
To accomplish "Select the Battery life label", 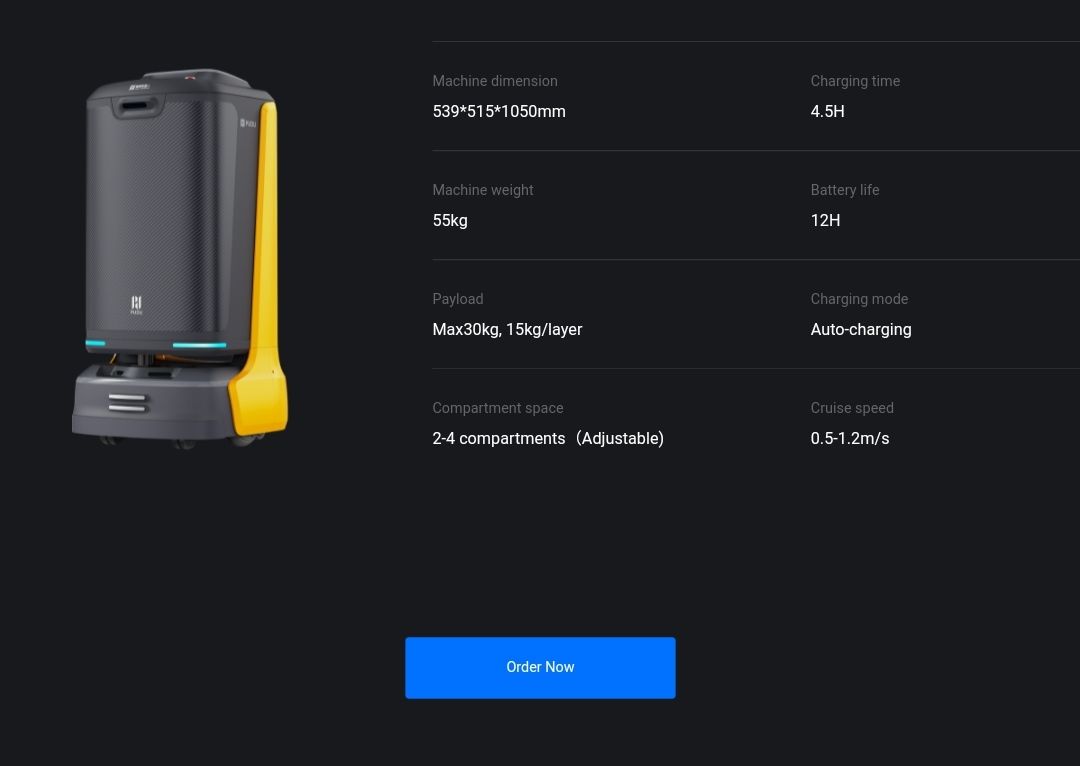I will coord(845,190).
